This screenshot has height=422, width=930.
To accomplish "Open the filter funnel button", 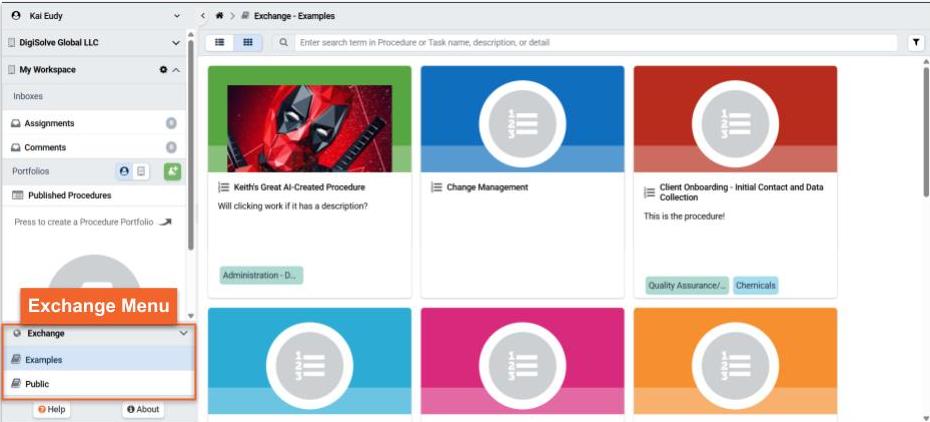I will pyautogui.click(x=916, y=43).
